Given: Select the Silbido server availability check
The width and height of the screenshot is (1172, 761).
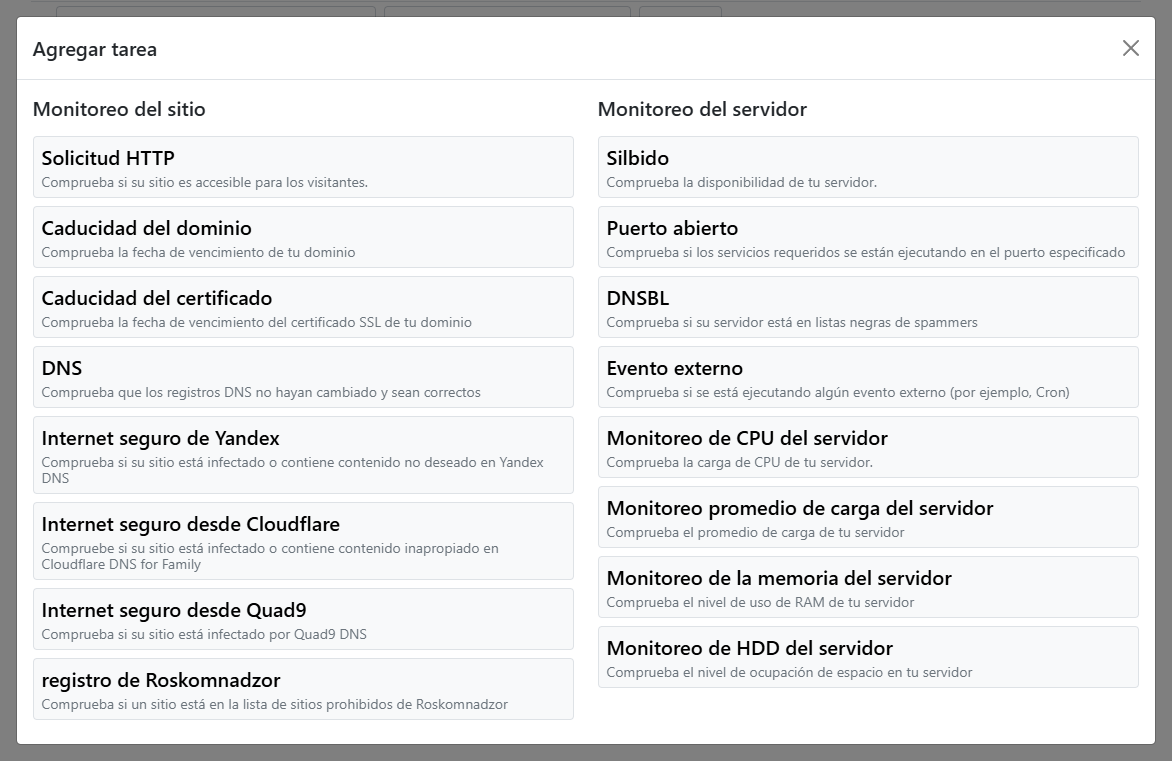Looking at the screenshot, I should pos(867,167).
